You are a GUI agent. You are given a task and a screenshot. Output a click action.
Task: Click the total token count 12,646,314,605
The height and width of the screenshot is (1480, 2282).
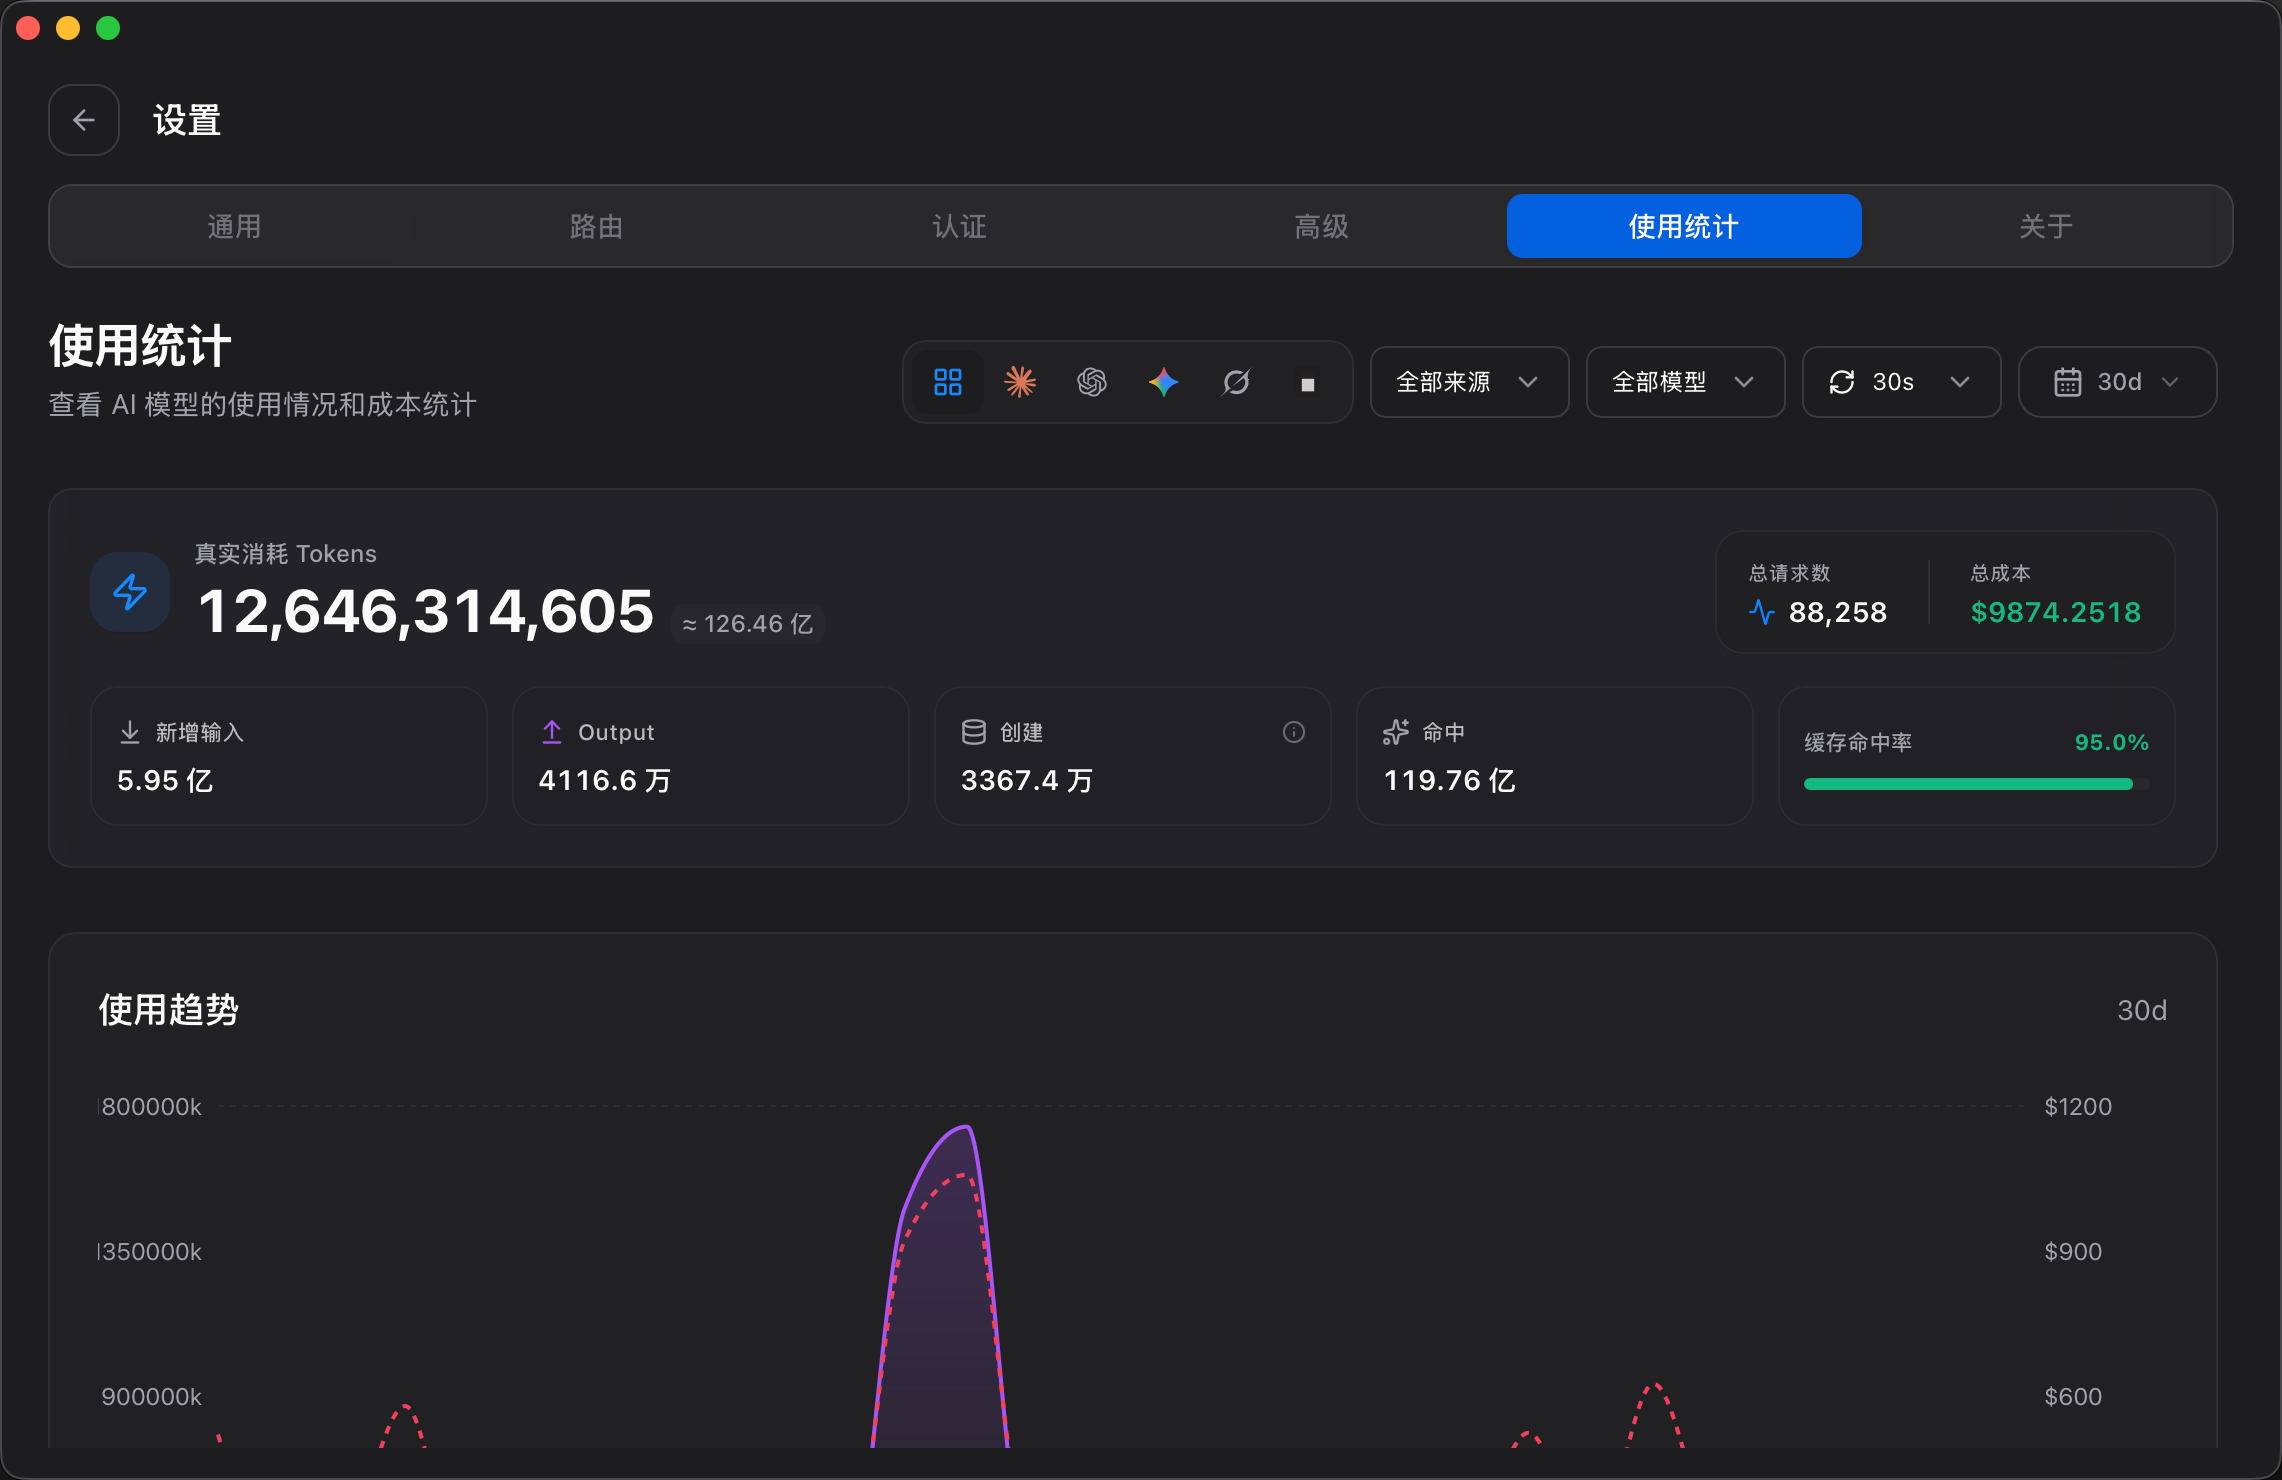426,611
